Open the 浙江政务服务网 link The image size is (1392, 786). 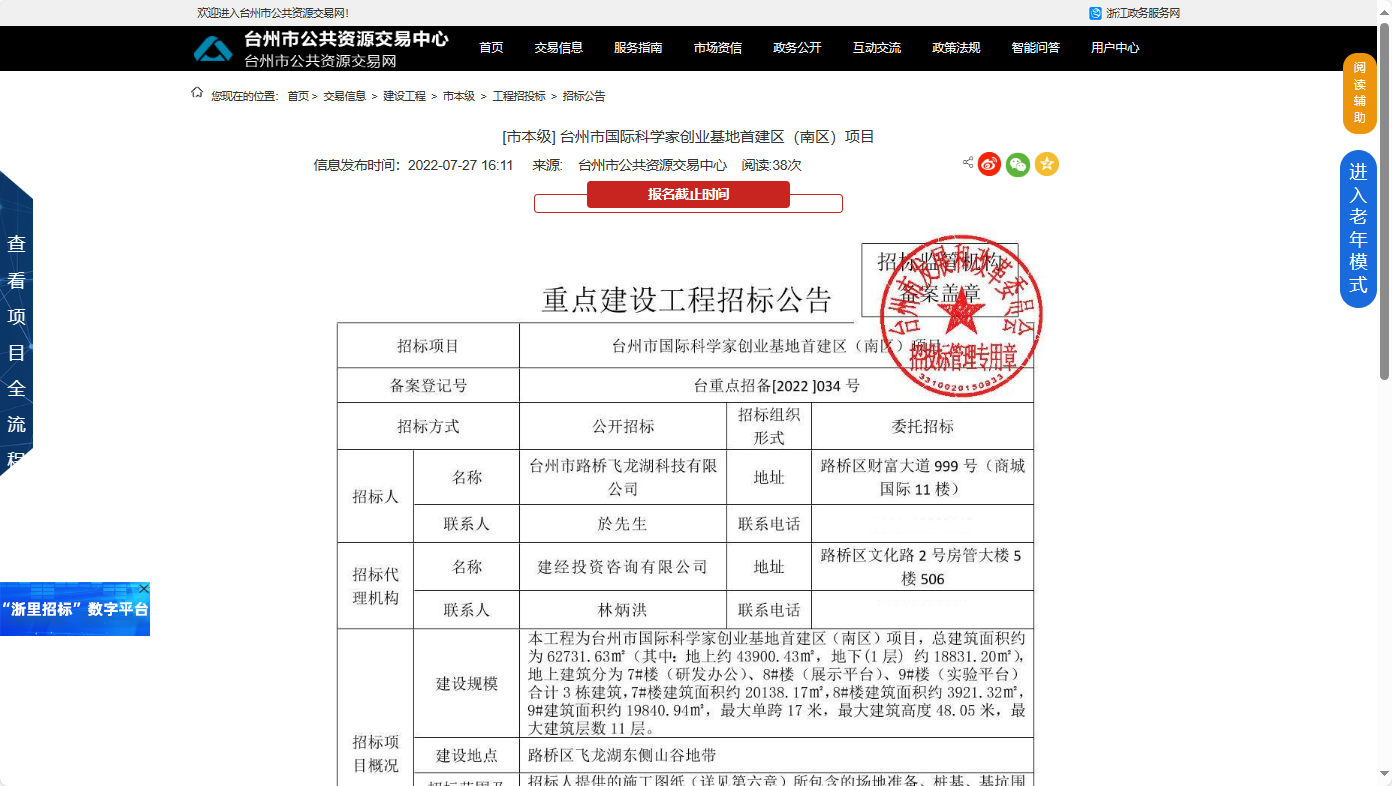pyautogui.click(x=1143, y=13)
